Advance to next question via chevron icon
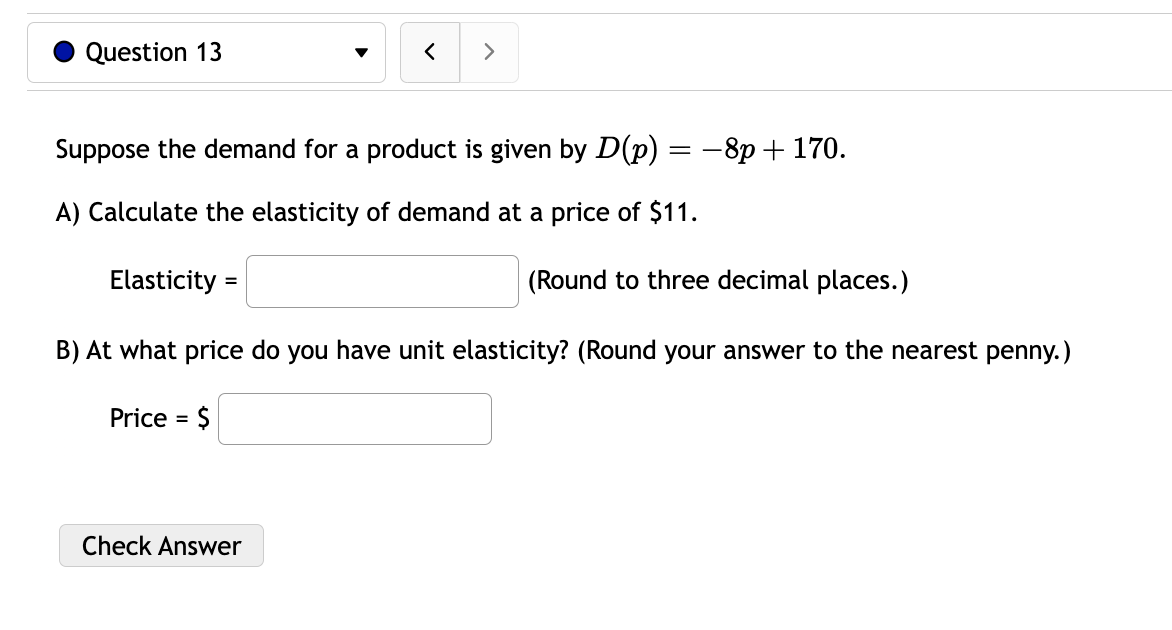This screenshot has height=630, width=1172. (x=488, y=52)
